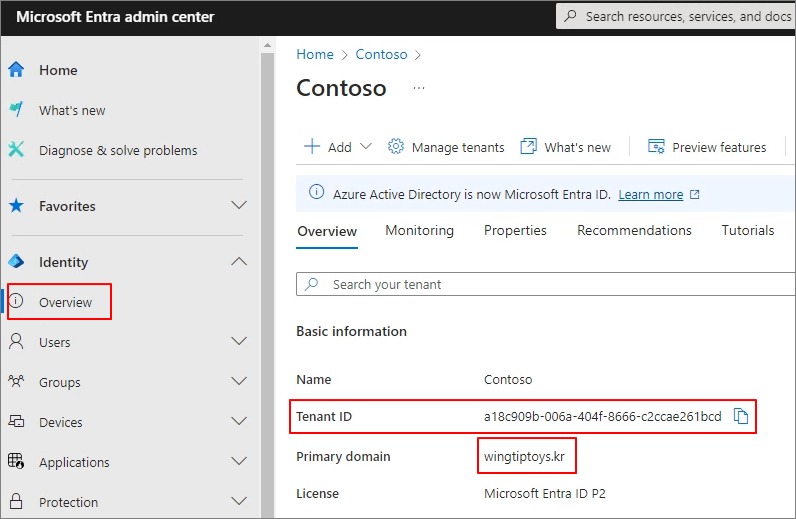Viewport: 796px width, 519px height.
Task: Click the Contoso breadcrumb link
Action: coord(381,54)
